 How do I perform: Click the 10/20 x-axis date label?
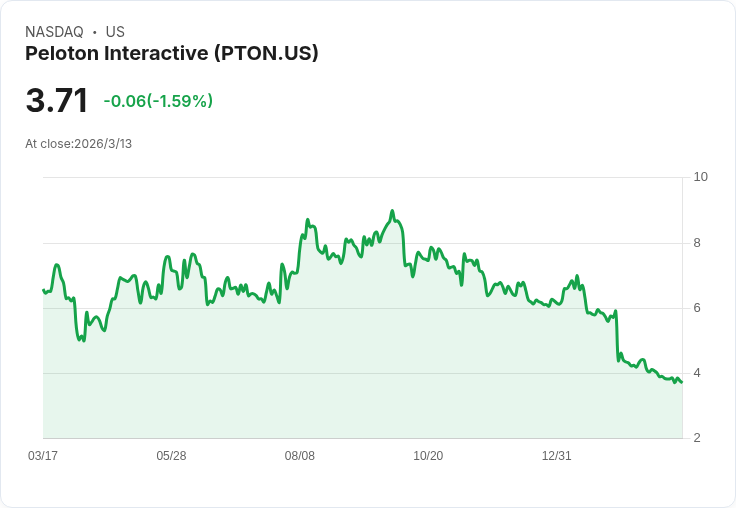428,456
